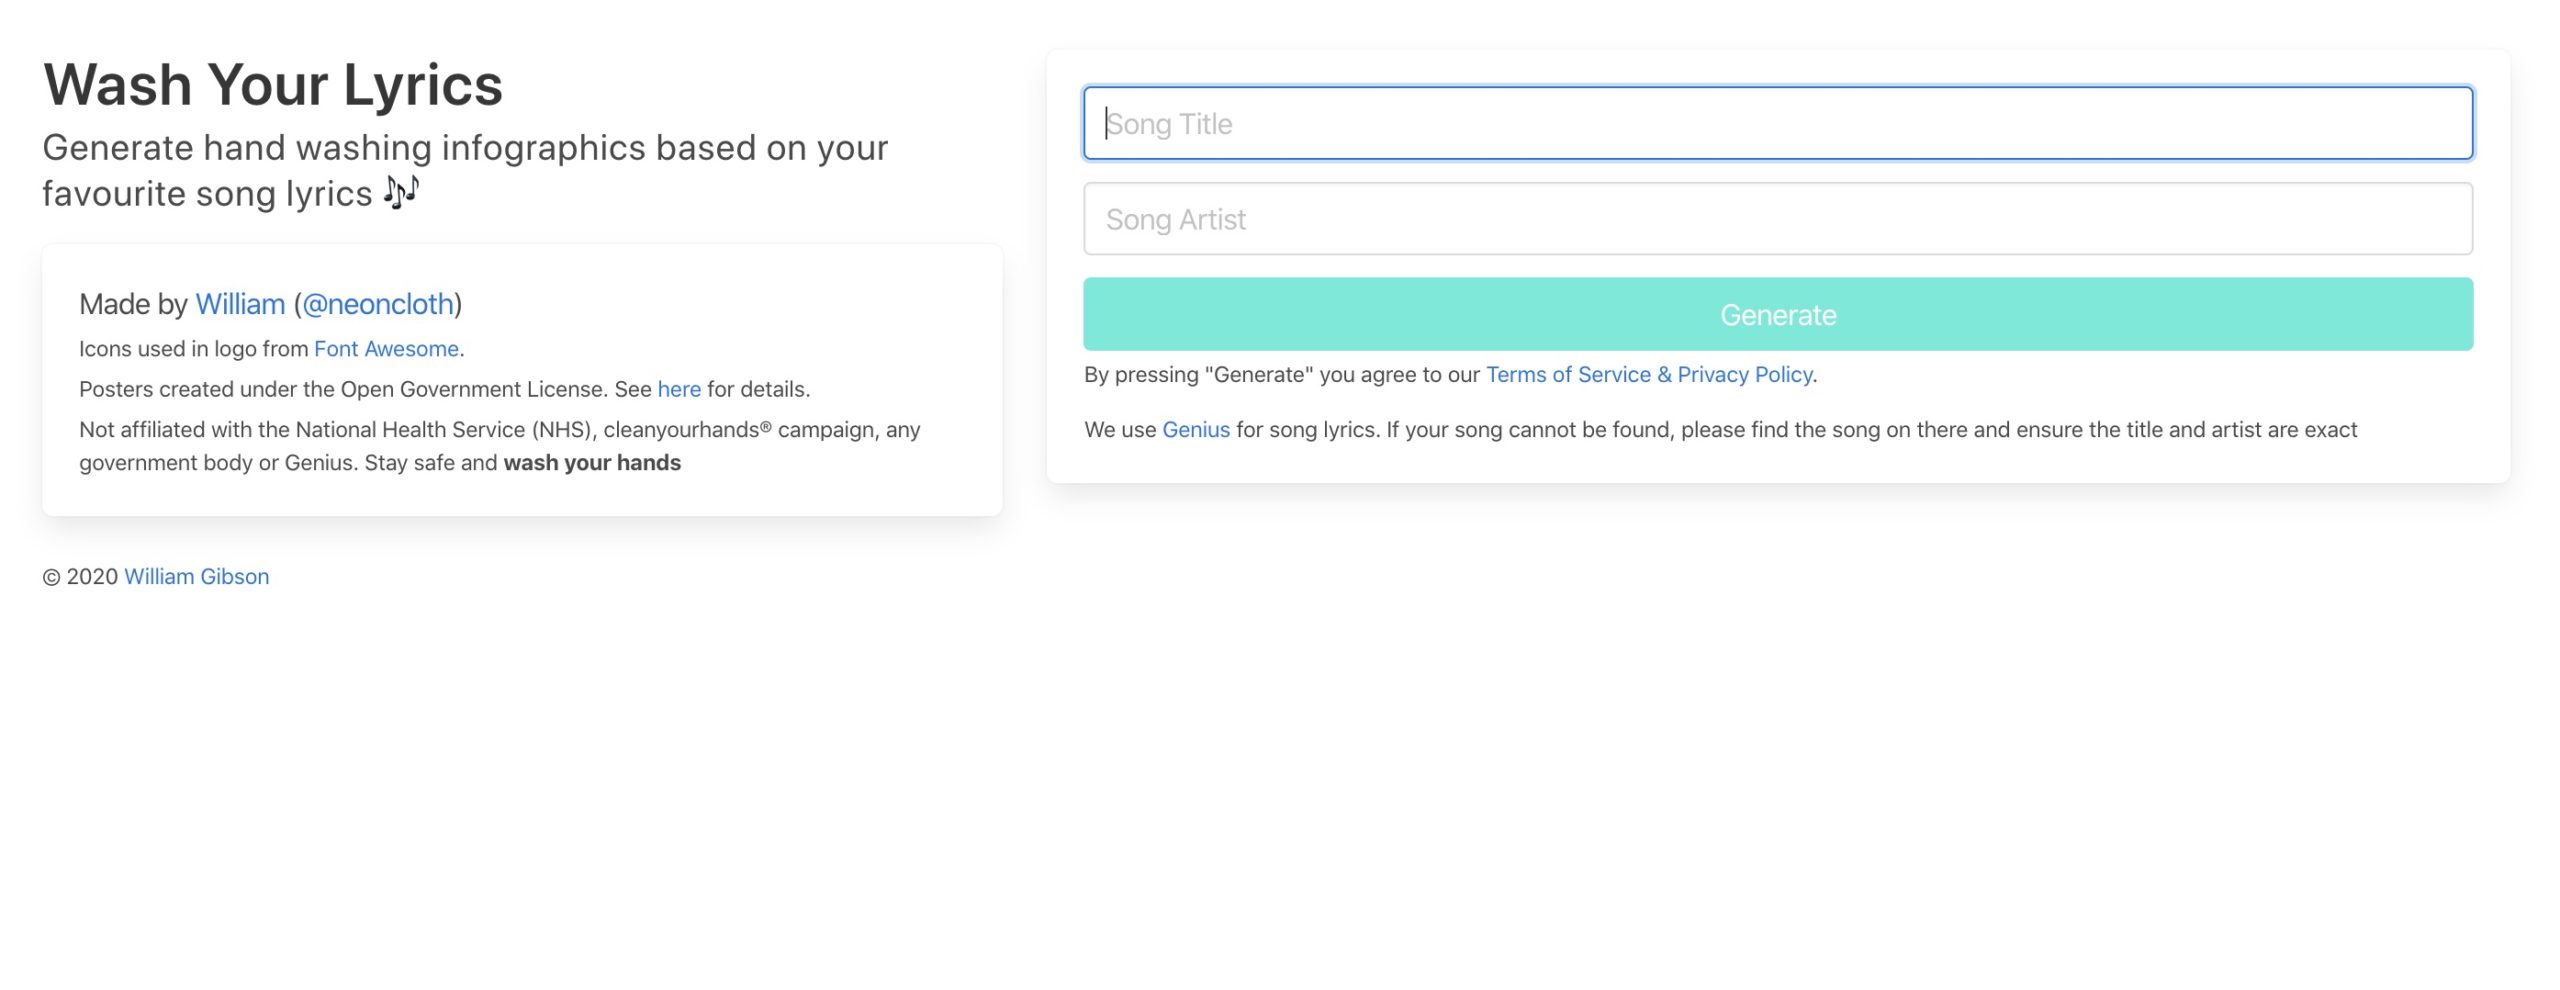Viewport: 2560px width, 990px height.
Task: Open the William Gibson footer link
Action: click(x=195, y=576)
